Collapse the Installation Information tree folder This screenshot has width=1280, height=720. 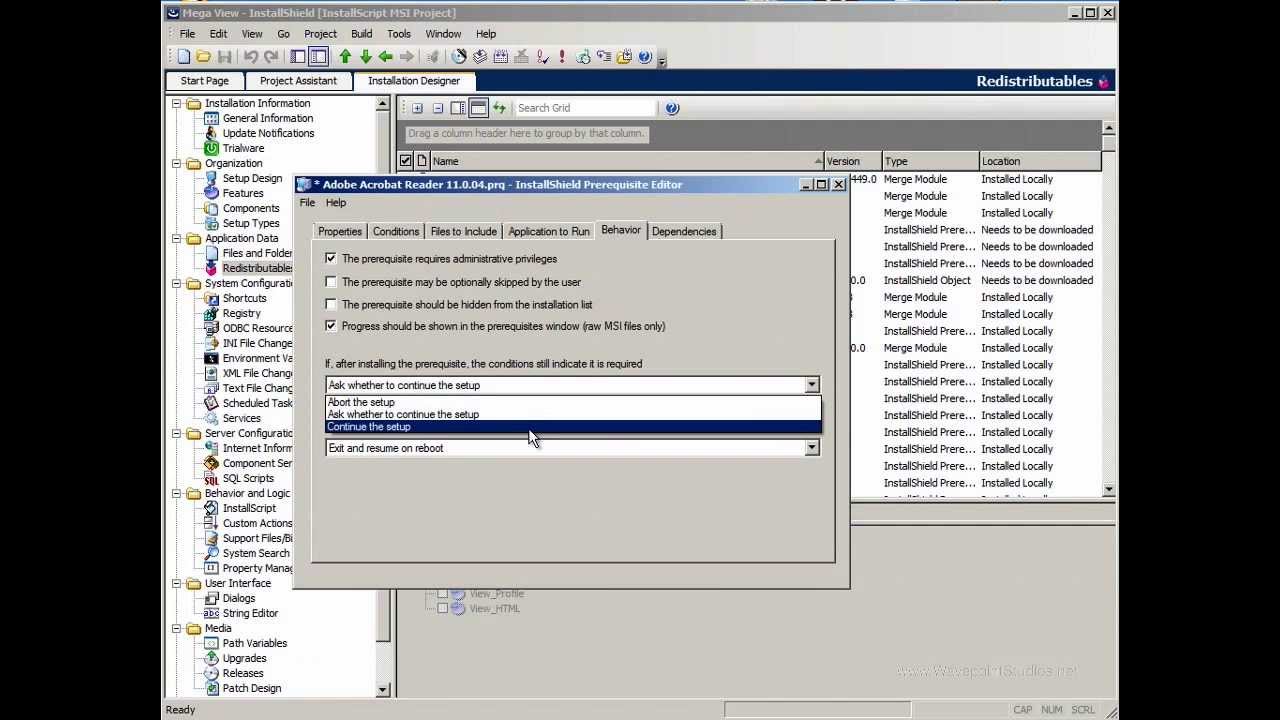[177, 103]
